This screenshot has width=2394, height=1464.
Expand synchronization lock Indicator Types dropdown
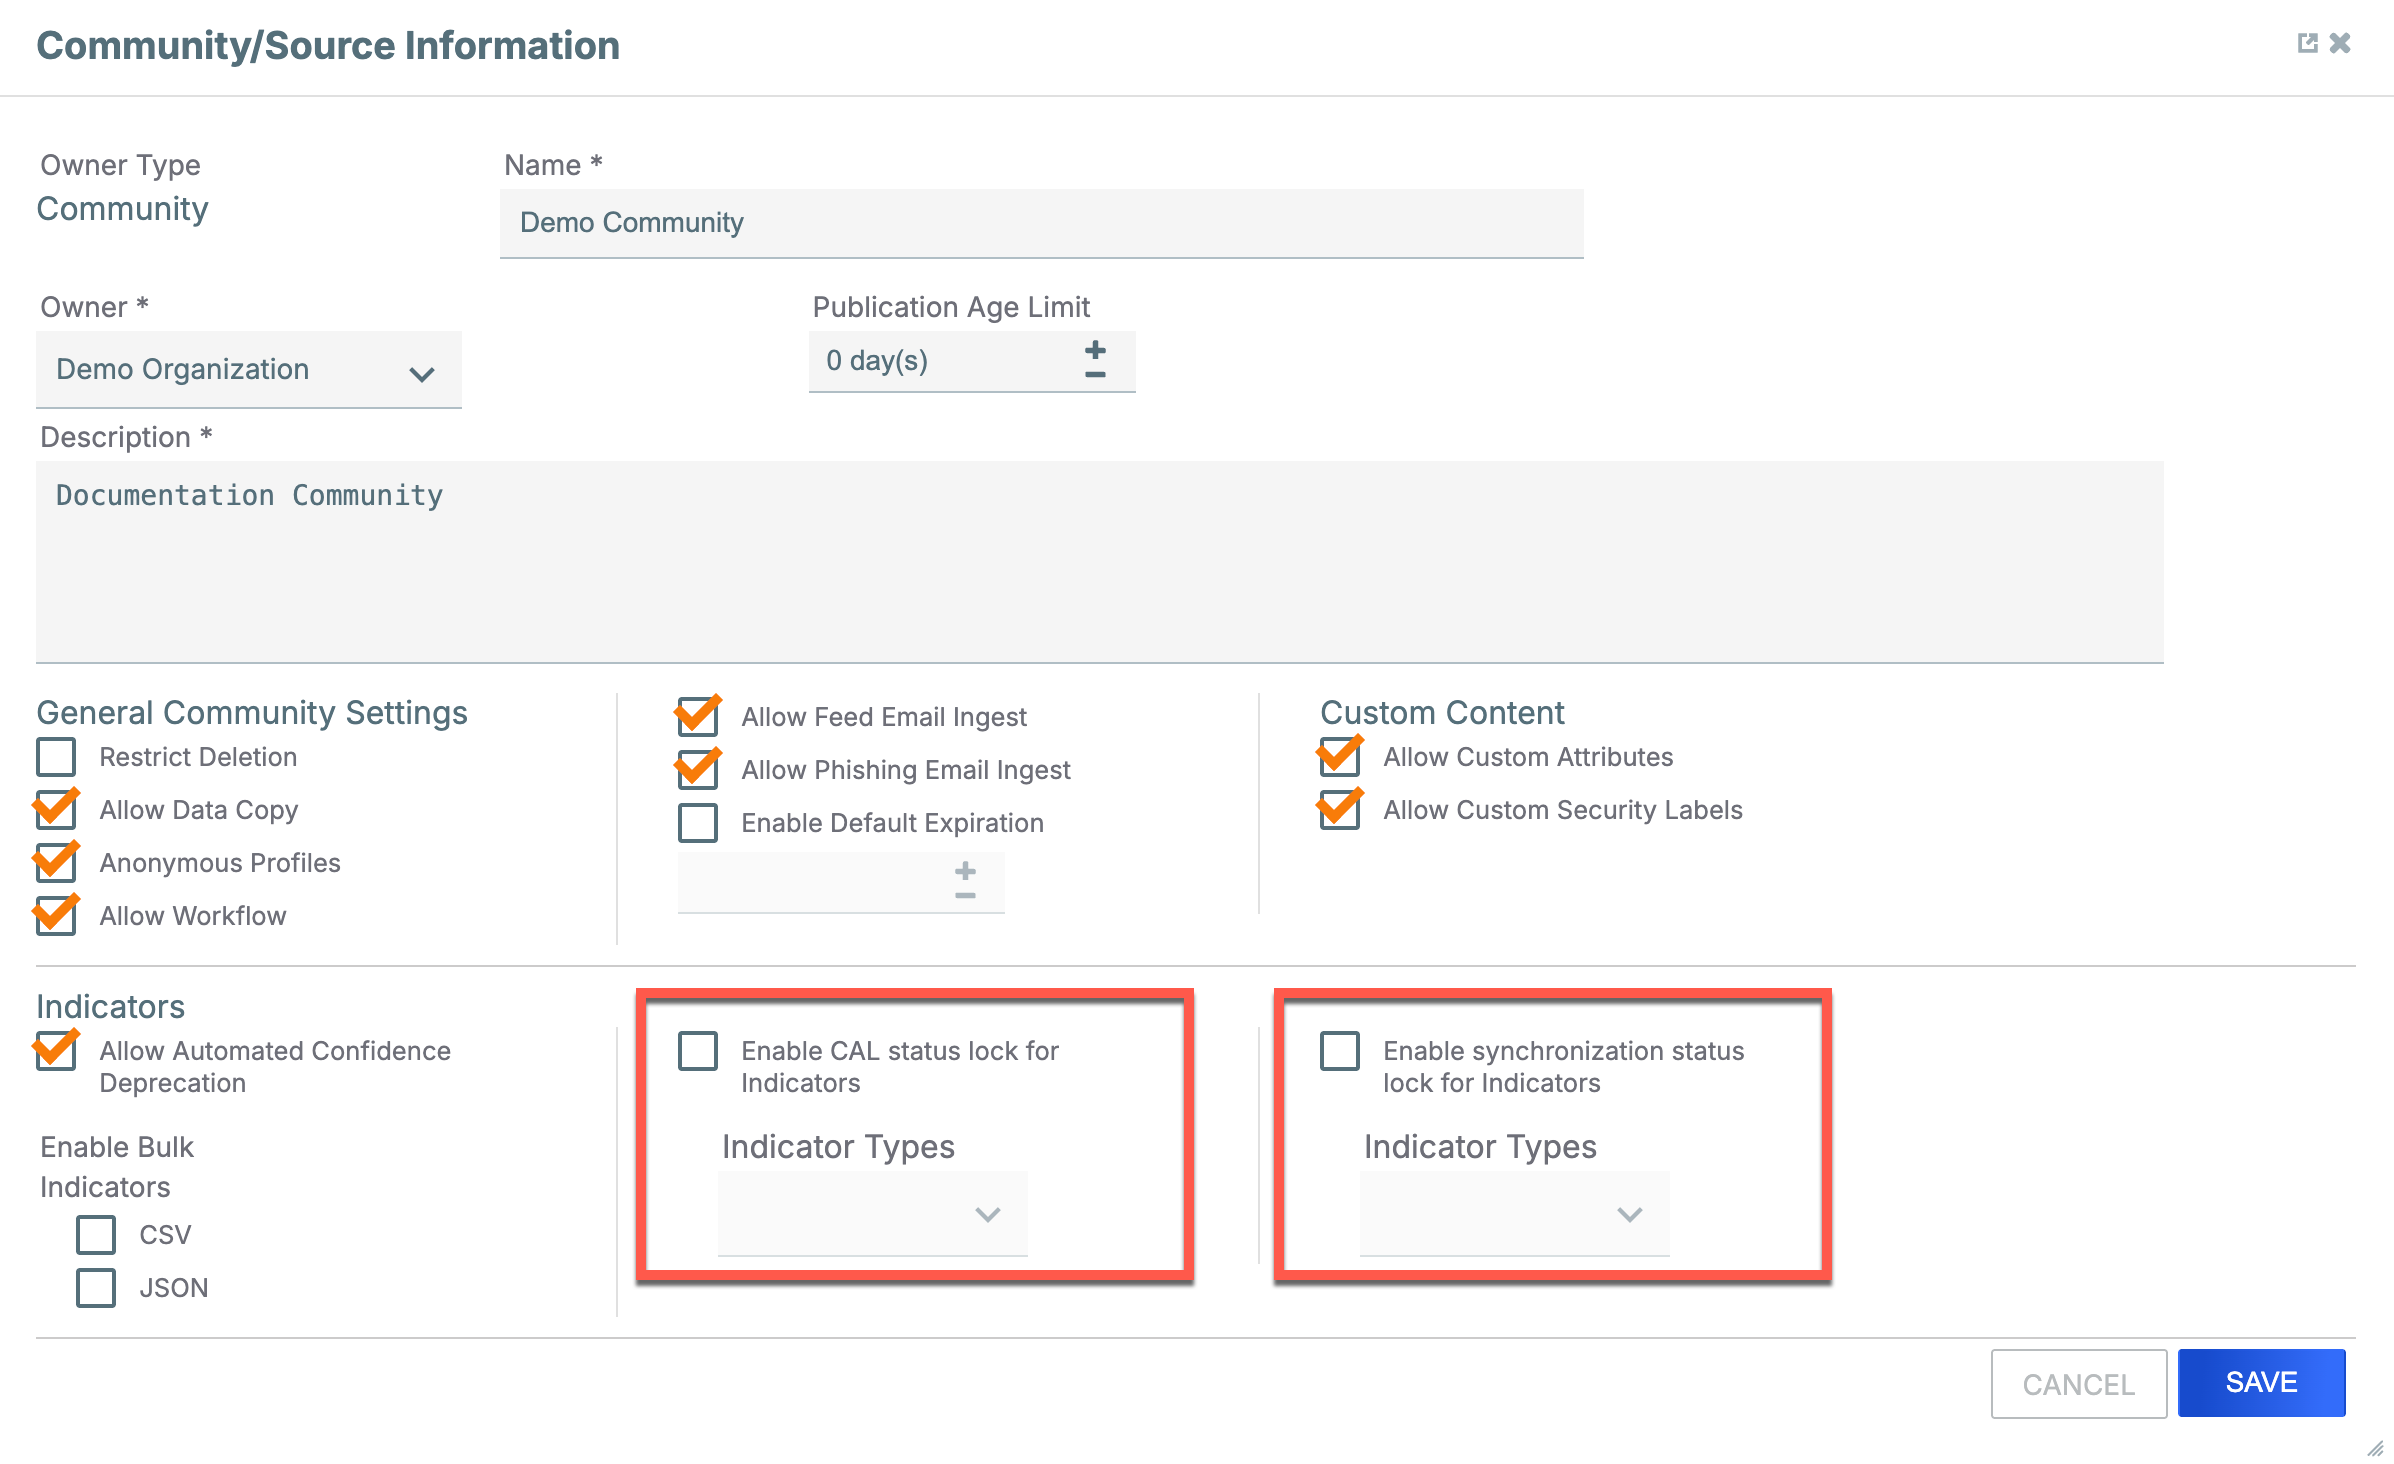pyautogui.click(x=1514, y=1214)
